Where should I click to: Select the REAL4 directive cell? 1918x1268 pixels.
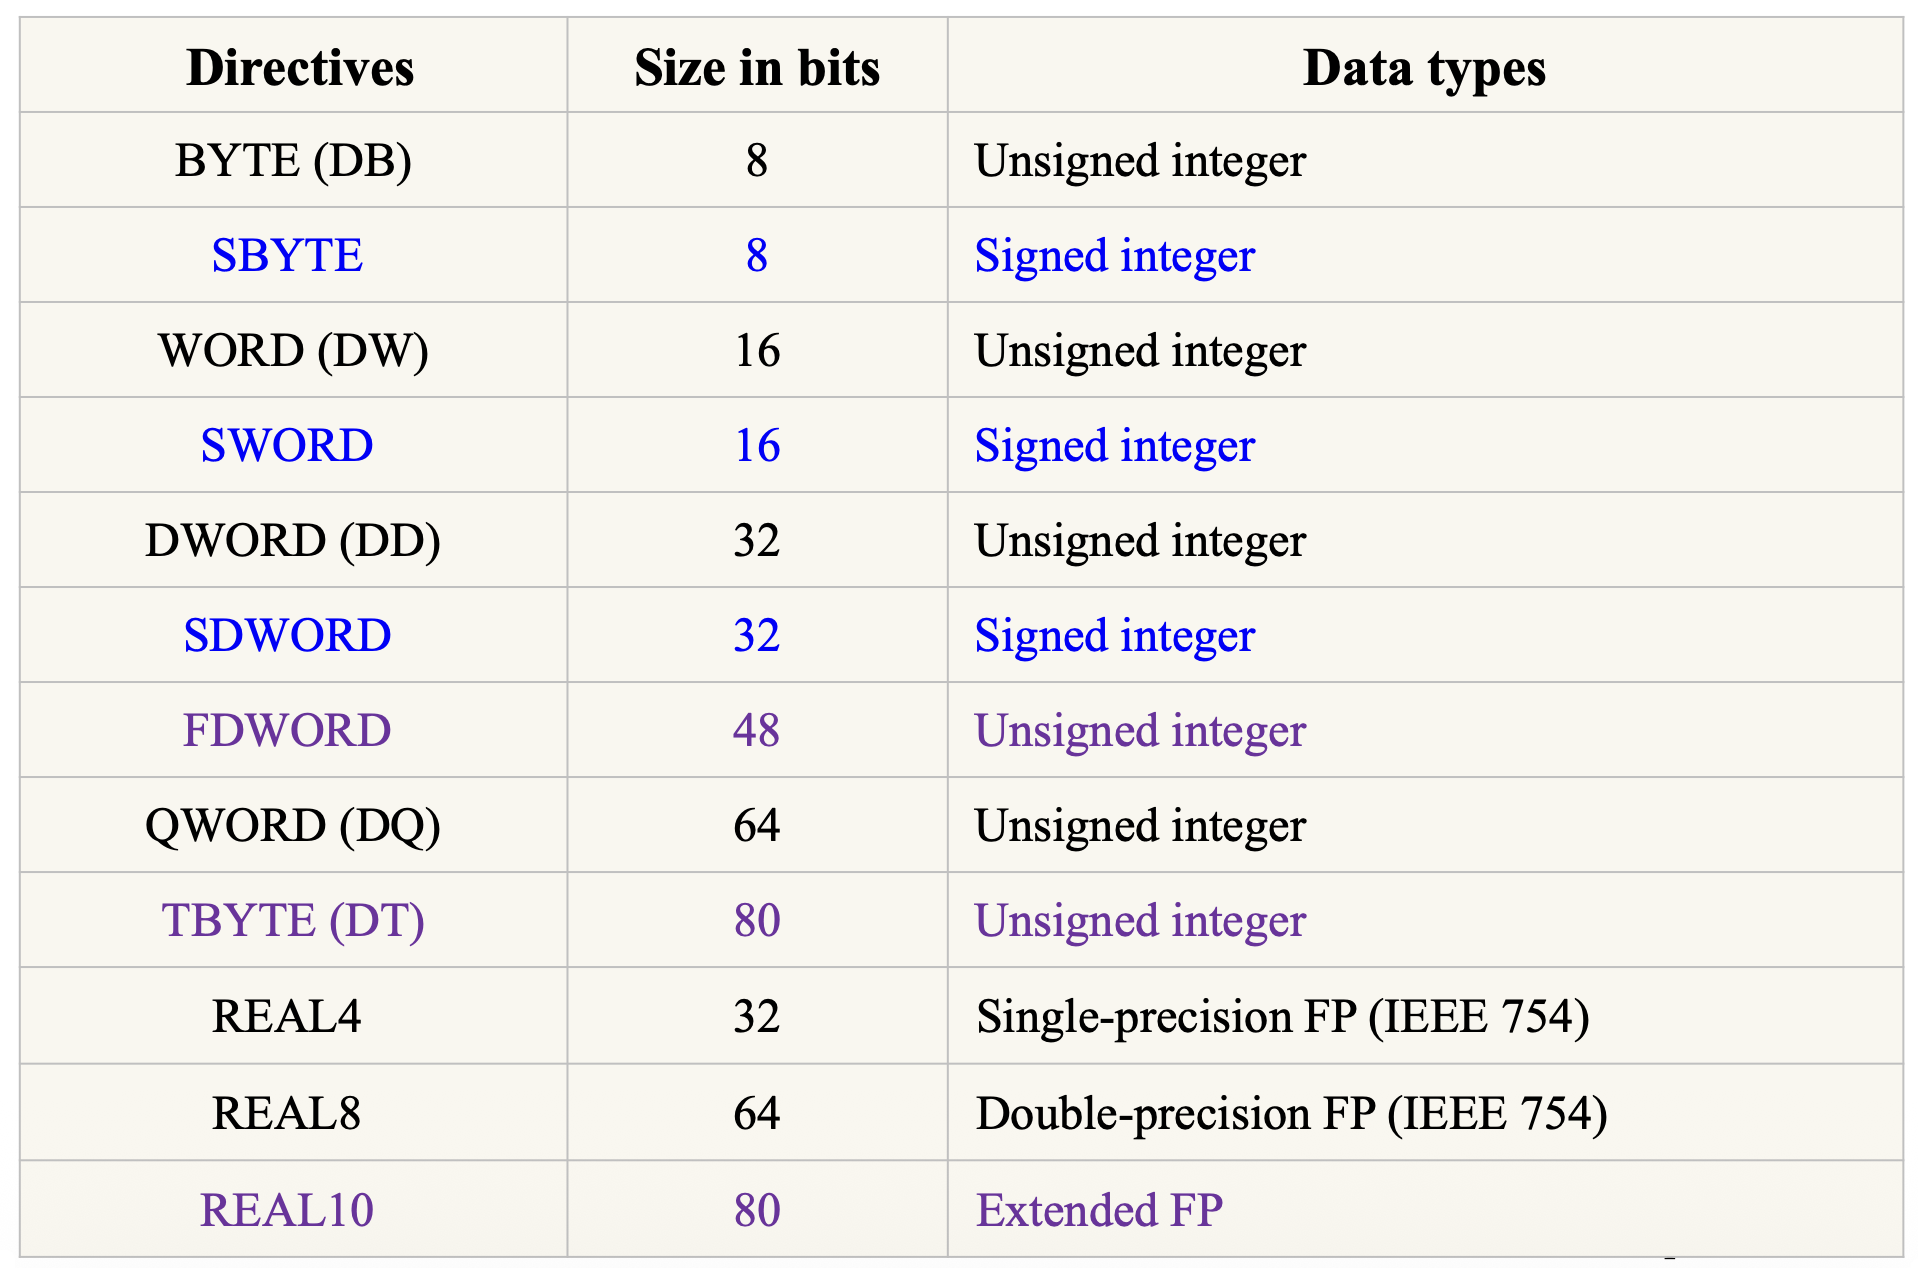point(287,1016)
